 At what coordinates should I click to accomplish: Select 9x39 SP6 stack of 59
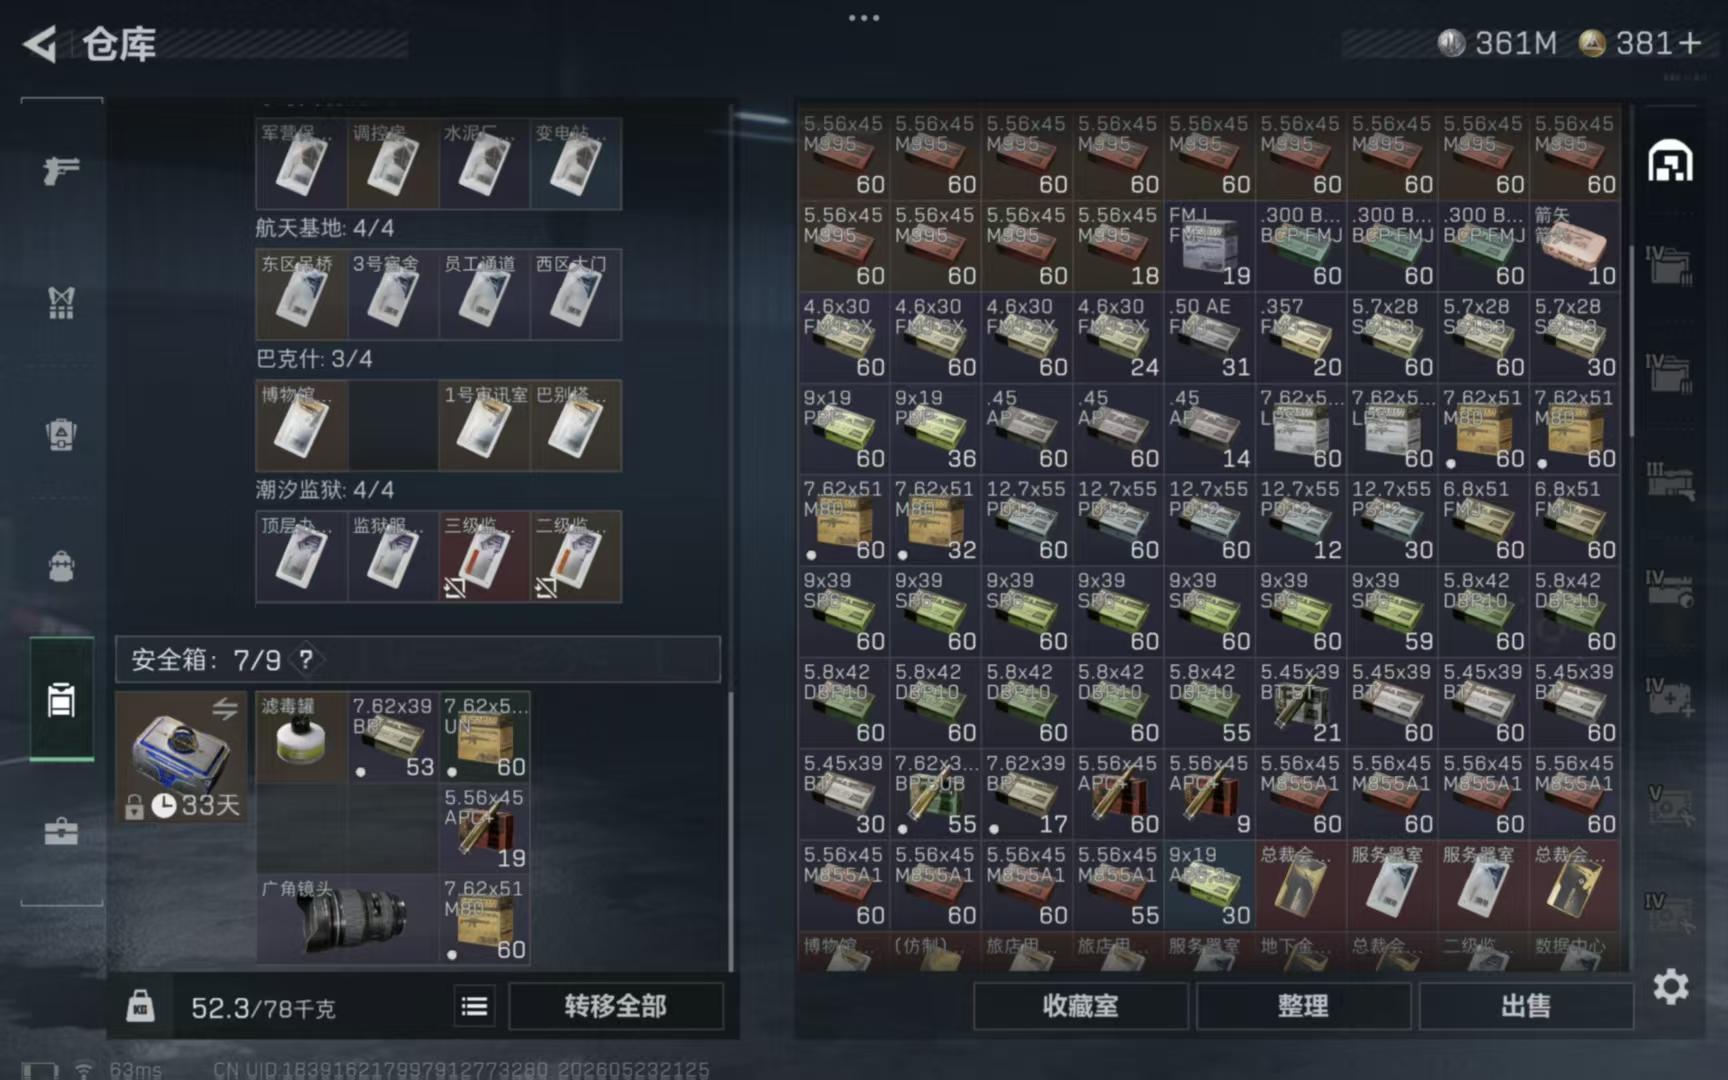(1392, 611)
